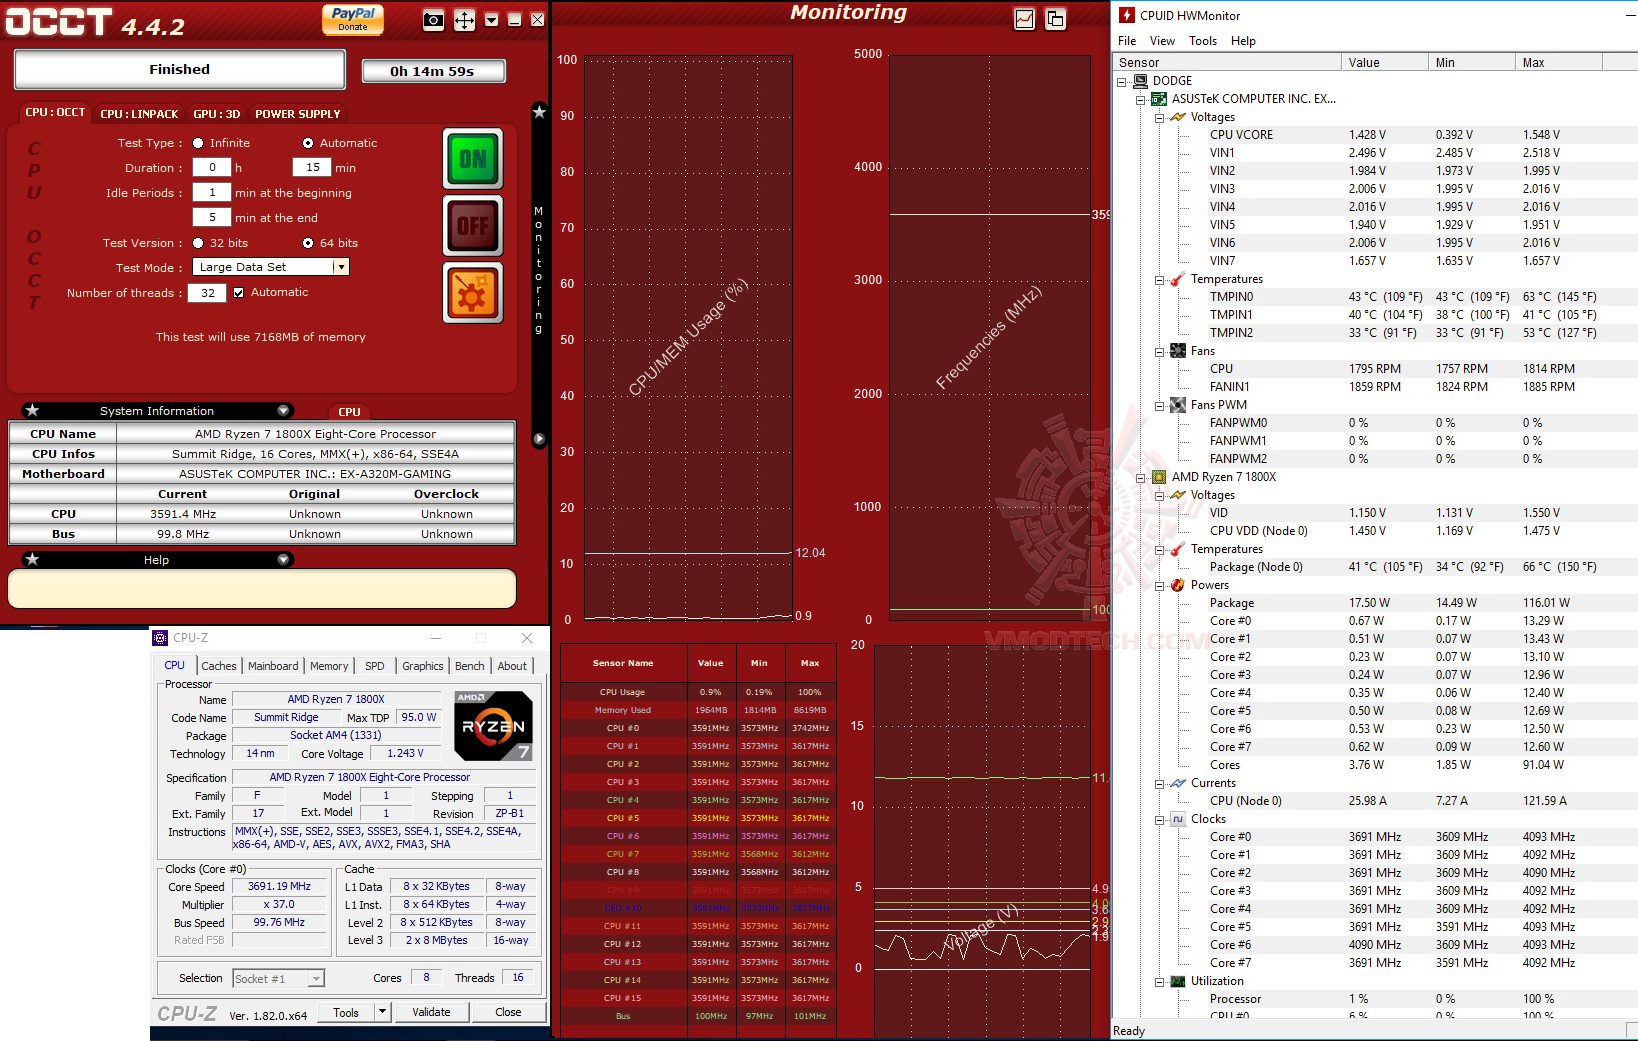
Task: Open the HWMonitor File menu
Action: [x=1127, y=41]
